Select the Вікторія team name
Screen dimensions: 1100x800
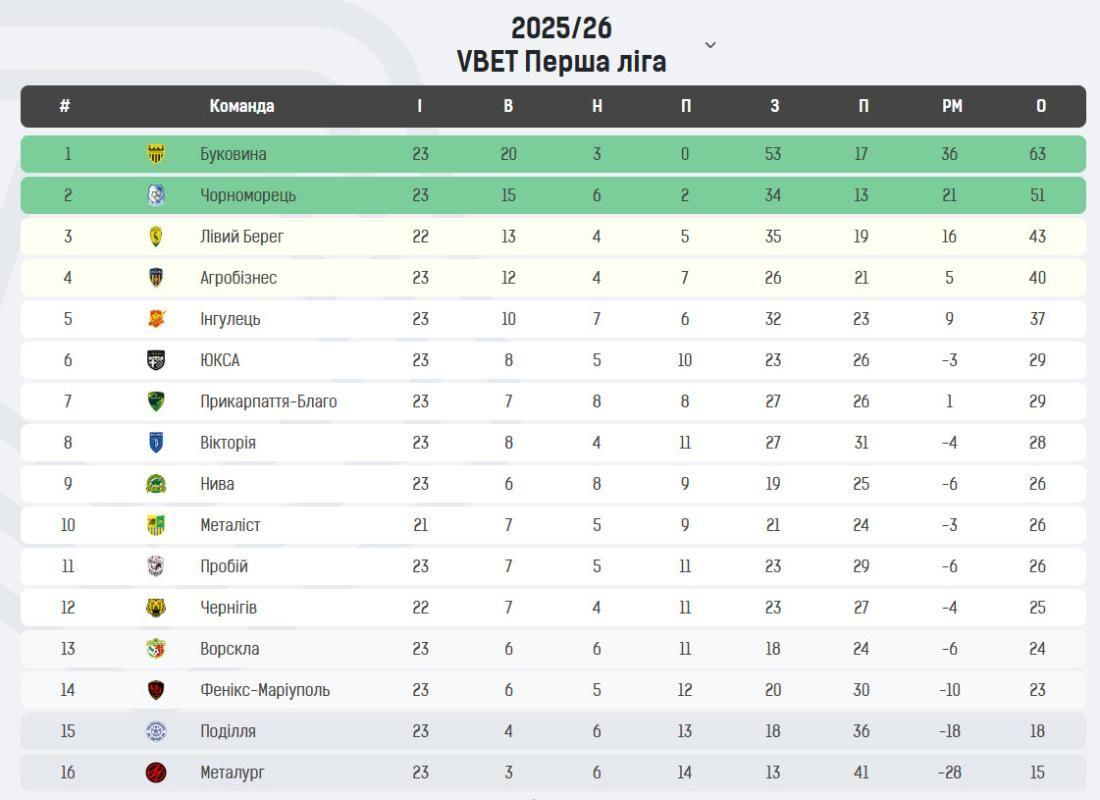pyautogui.click(x=228, y=443)
